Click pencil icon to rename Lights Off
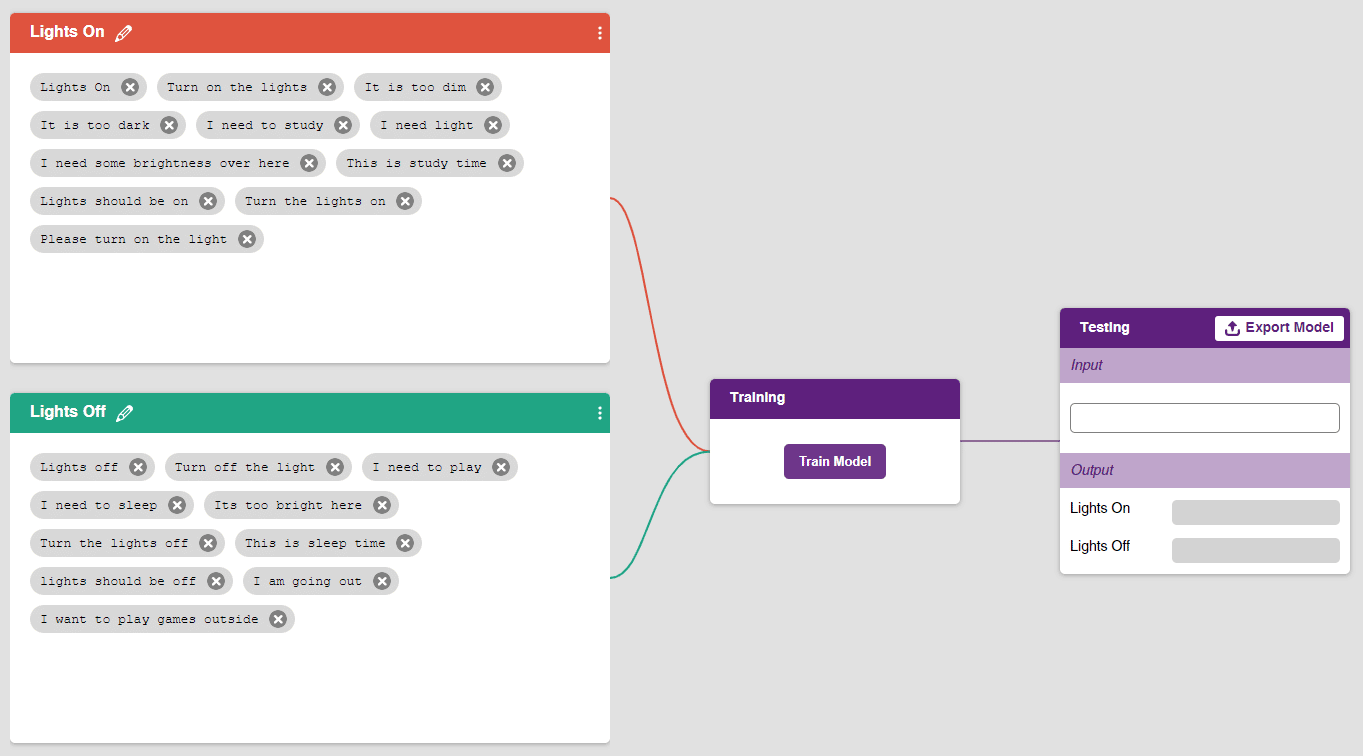The height and width of the screenshot is (756, 1363). [125, 413]
